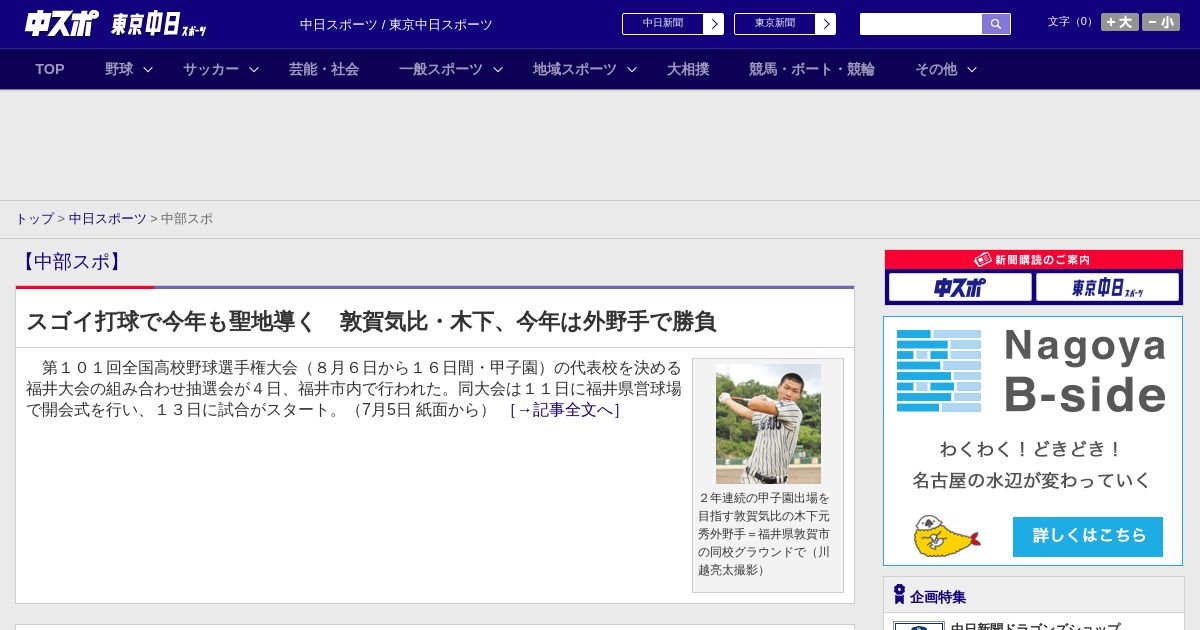Click the ribbon icon beside 企画特集
This screenshot has width=1200, height=630.
[x=899, y=594]
